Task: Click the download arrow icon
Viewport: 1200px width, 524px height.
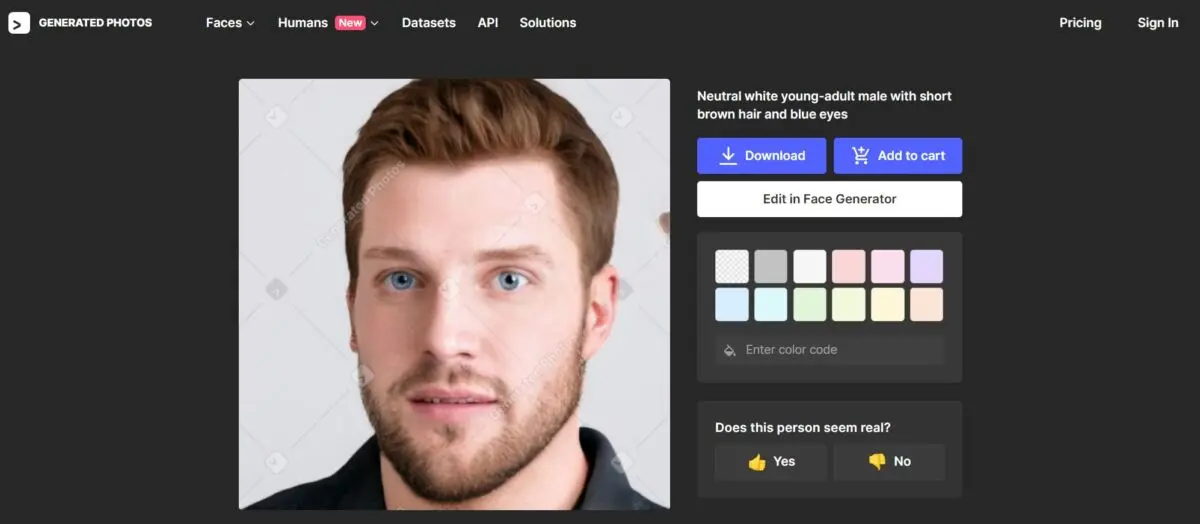Action: [728, 155]
